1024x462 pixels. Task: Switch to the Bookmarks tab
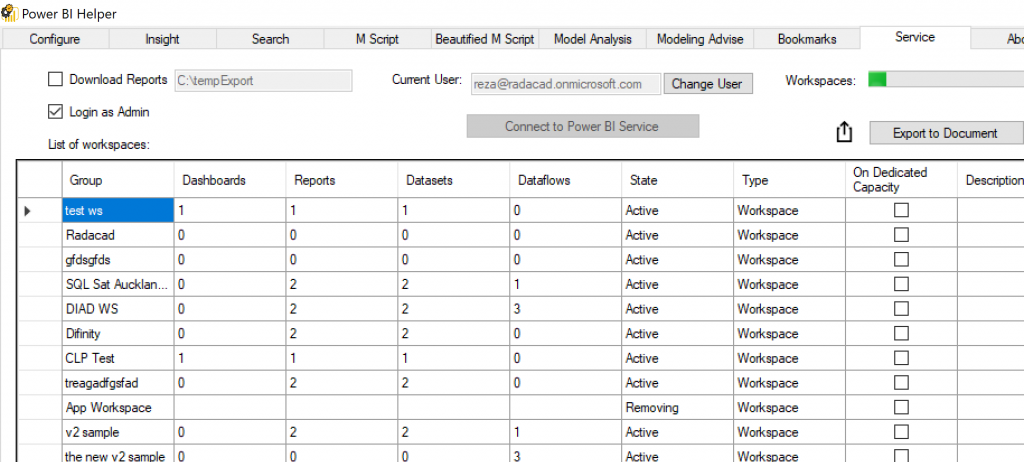pyautogui.click(x=807, y=39)
